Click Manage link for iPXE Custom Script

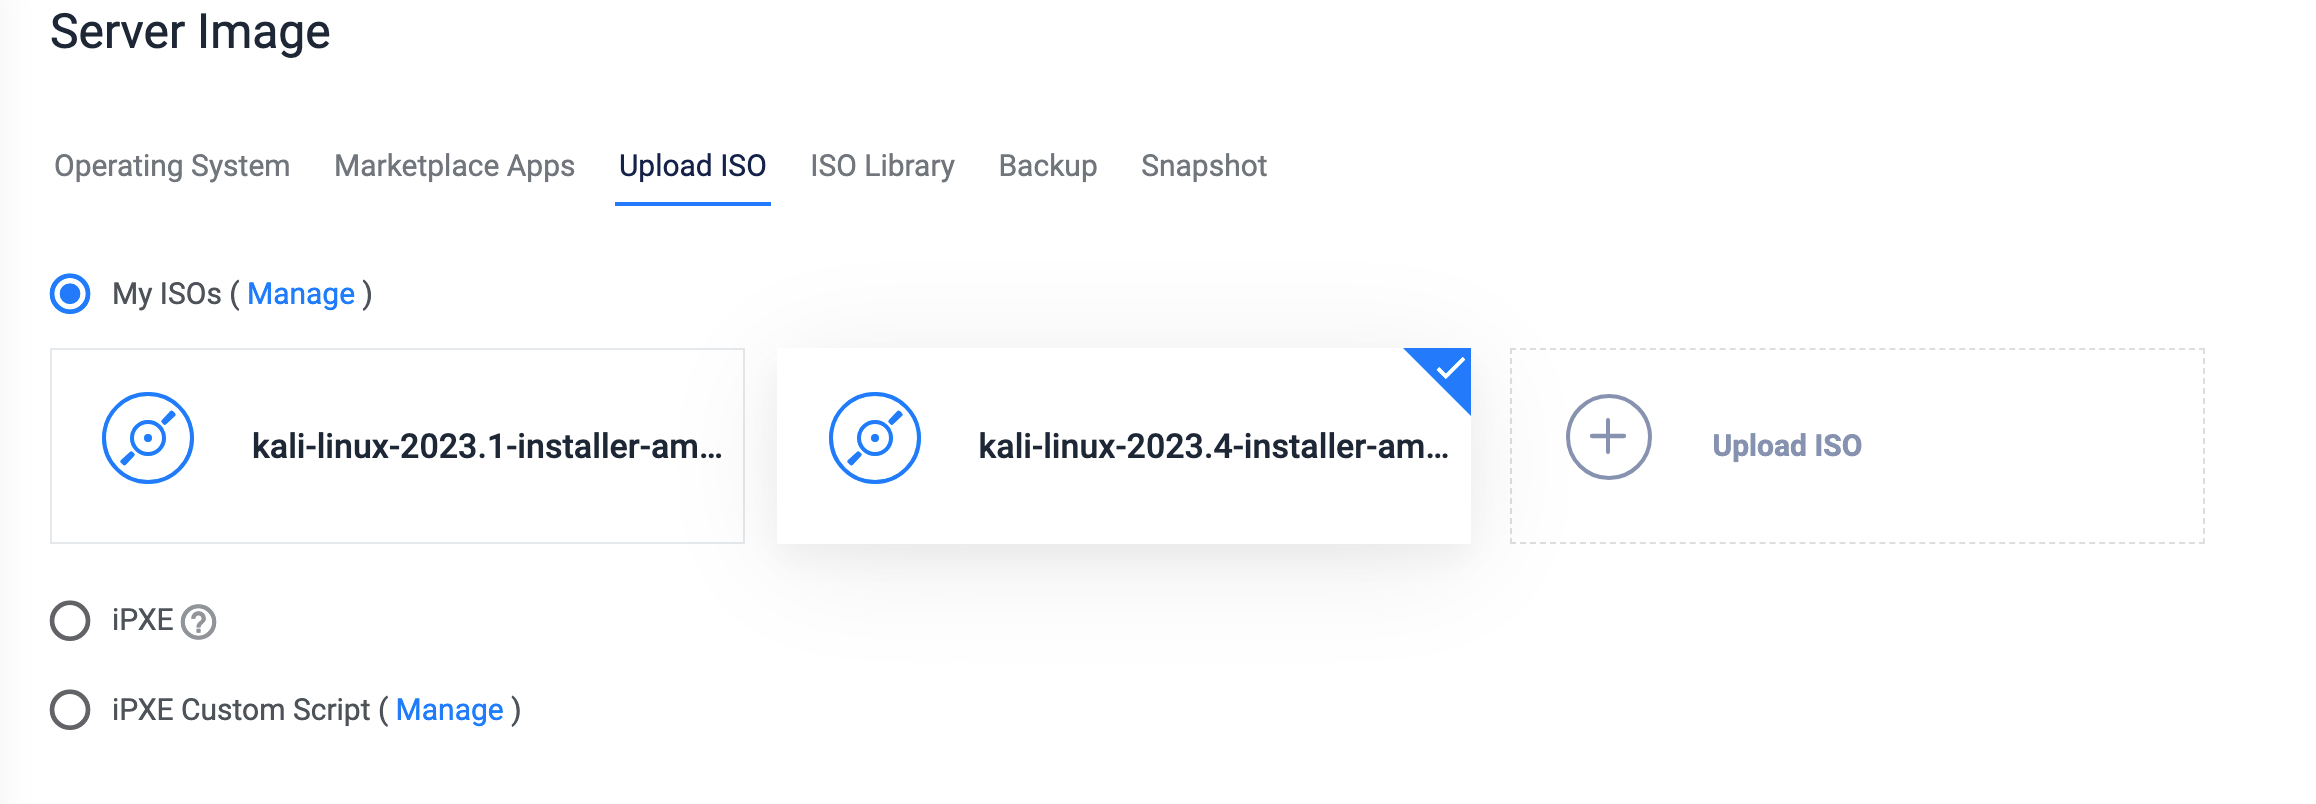[x=450, y=710]
